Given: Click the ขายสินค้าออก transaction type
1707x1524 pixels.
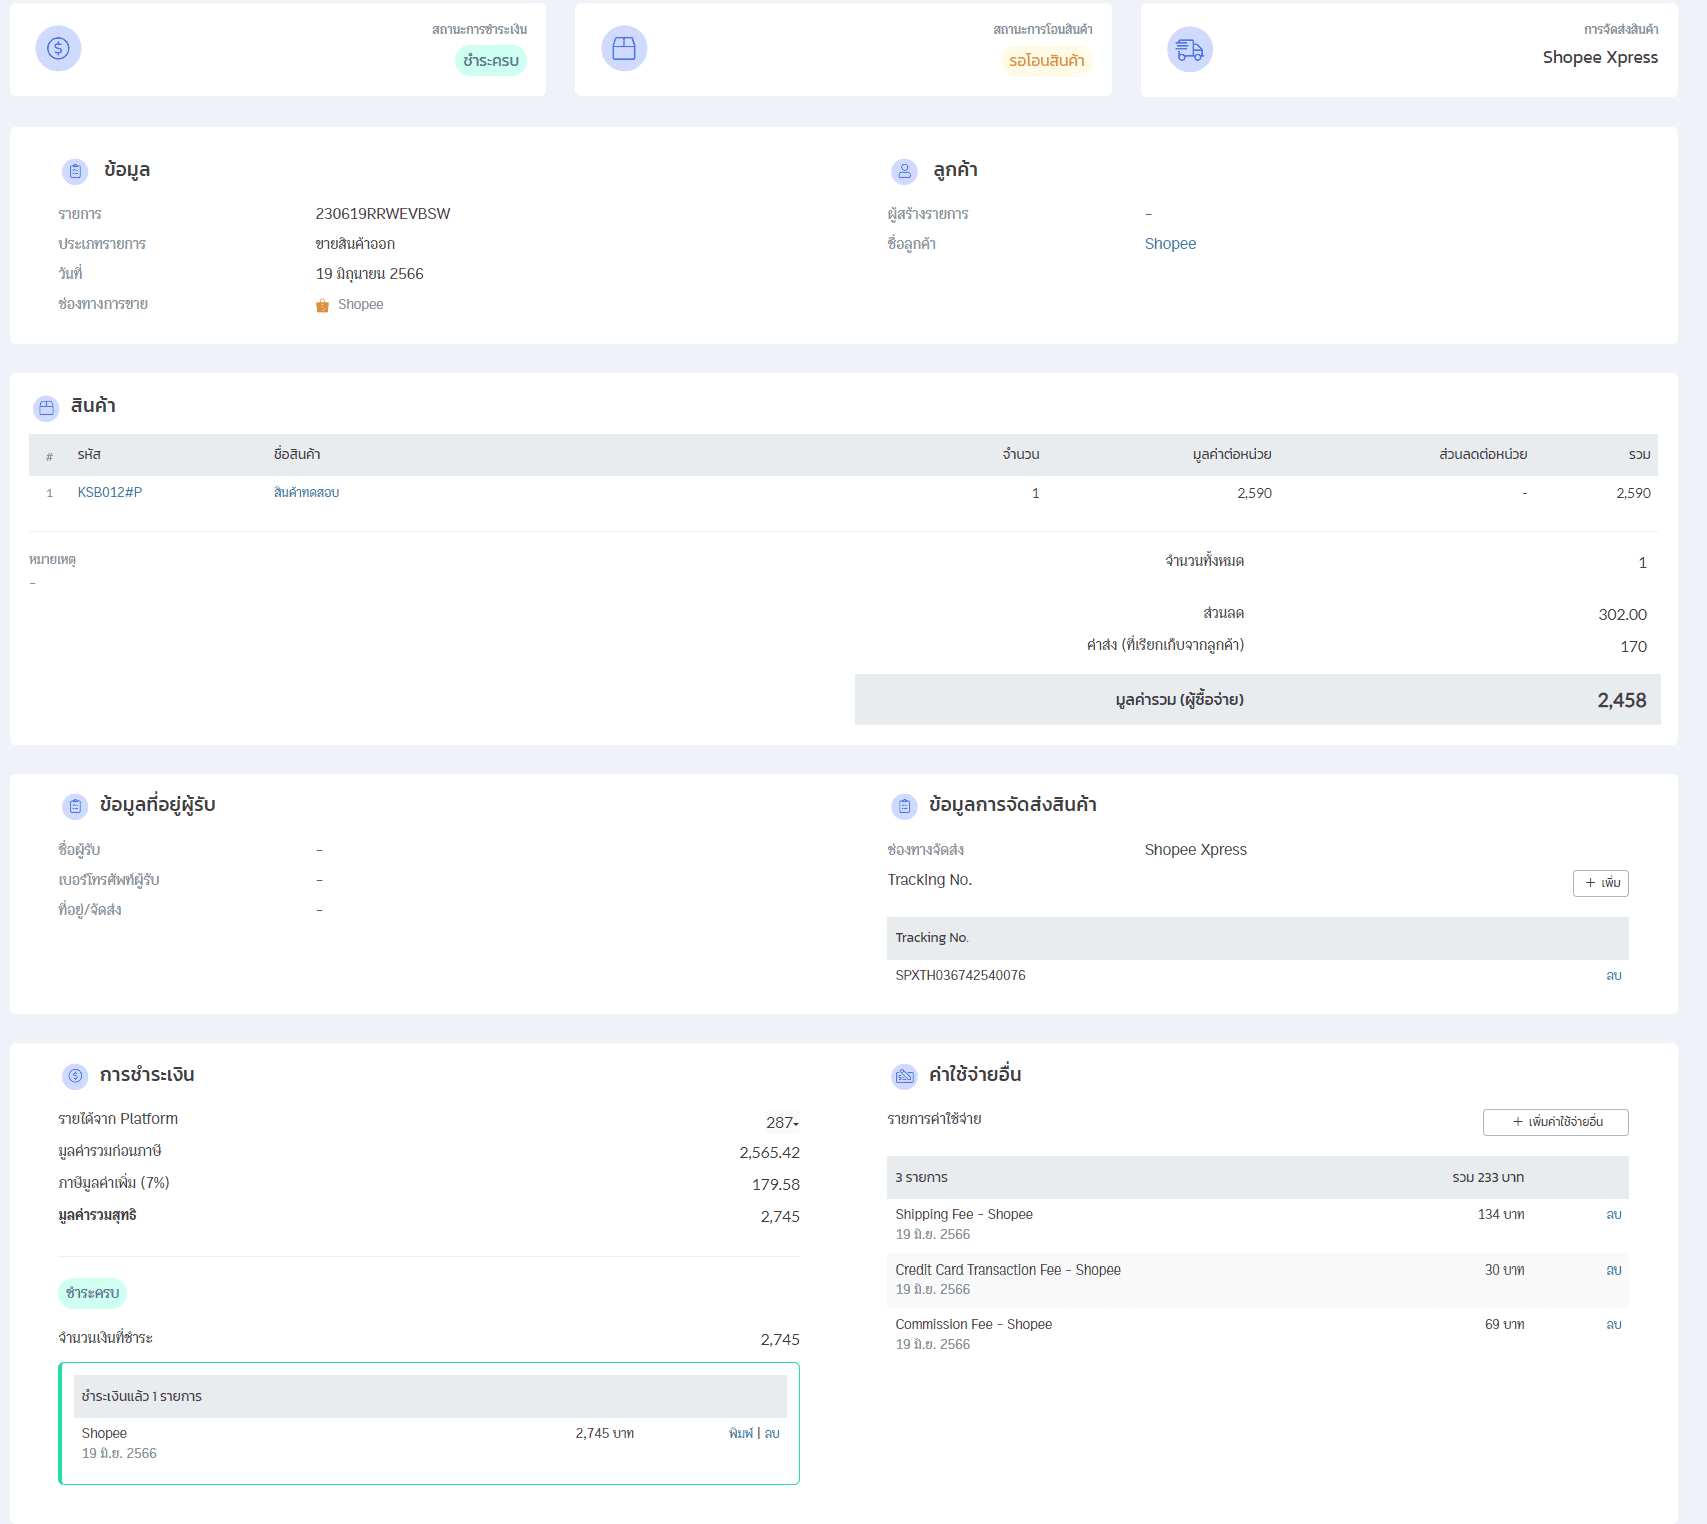Looking at the screenshot, I should [x=355, y=244].
